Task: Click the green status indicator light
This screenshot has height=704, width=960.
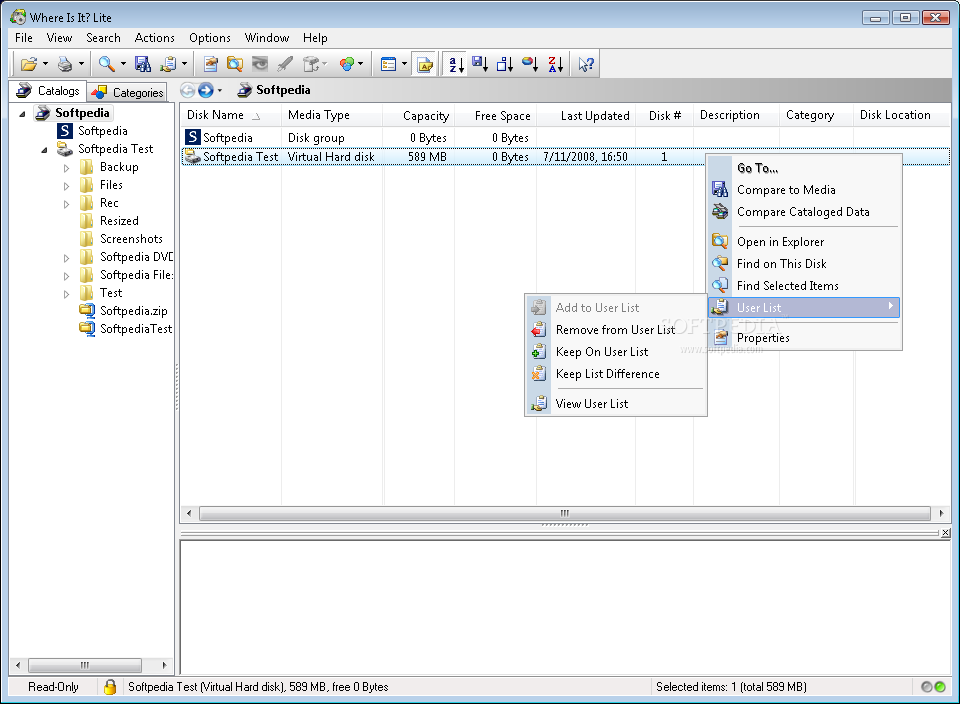Action: pos(939,687)
